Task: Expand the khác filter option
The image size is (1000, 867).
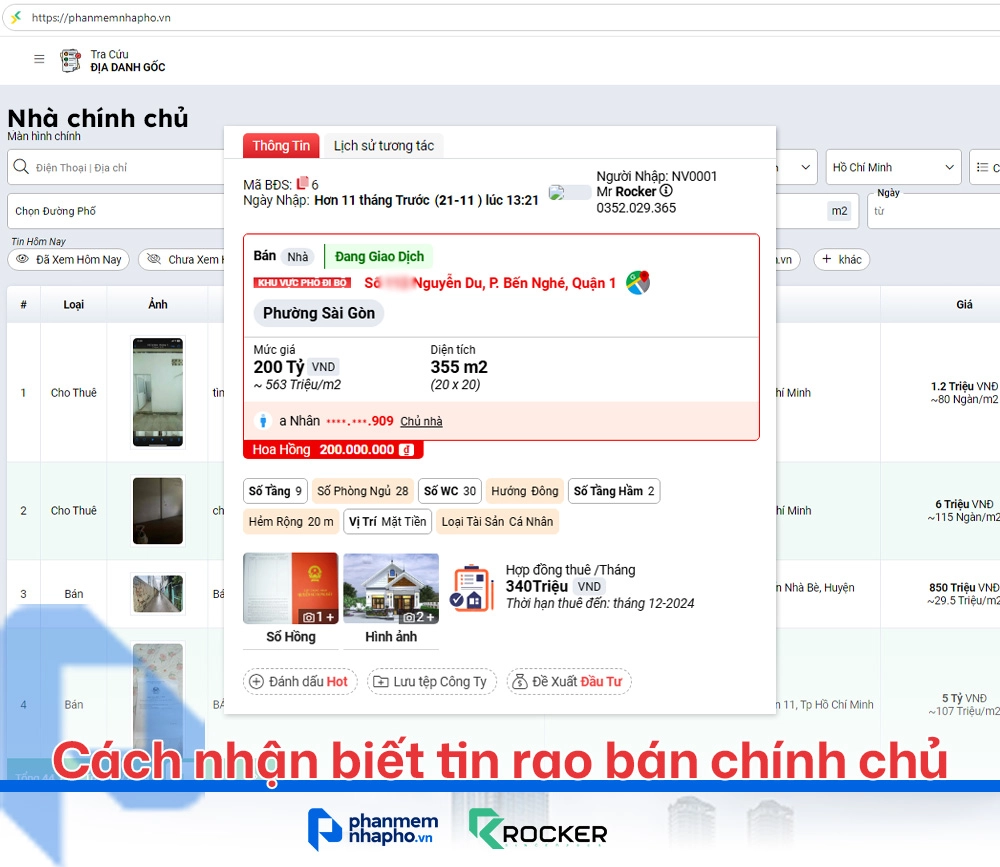Action: coord(840,260)
